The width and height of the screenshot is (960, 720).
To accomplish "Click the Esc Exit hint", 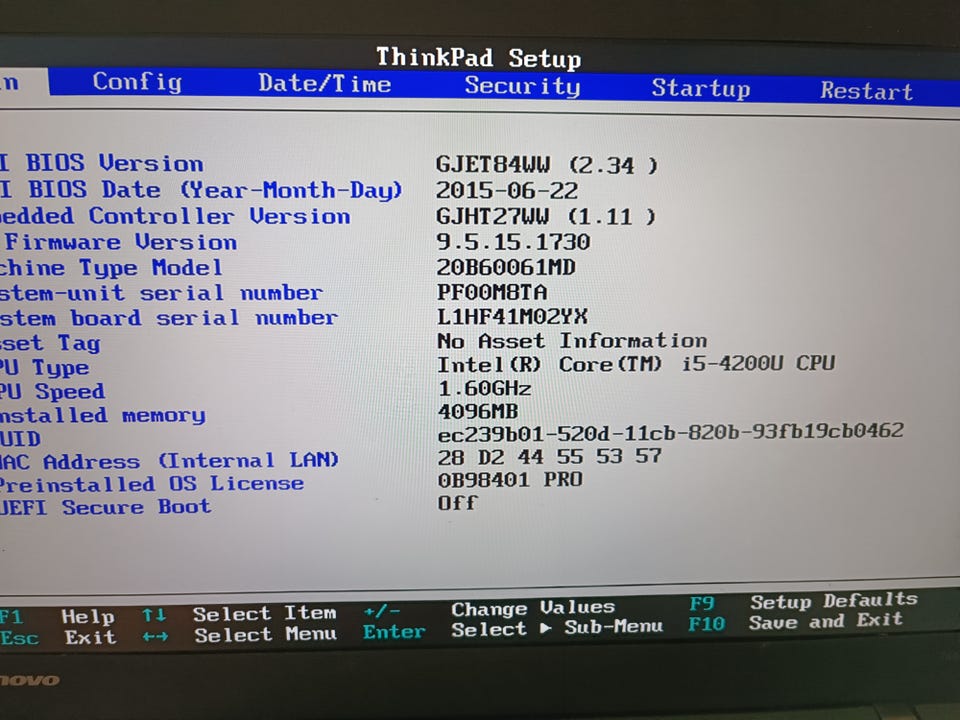I will point(58,637).
